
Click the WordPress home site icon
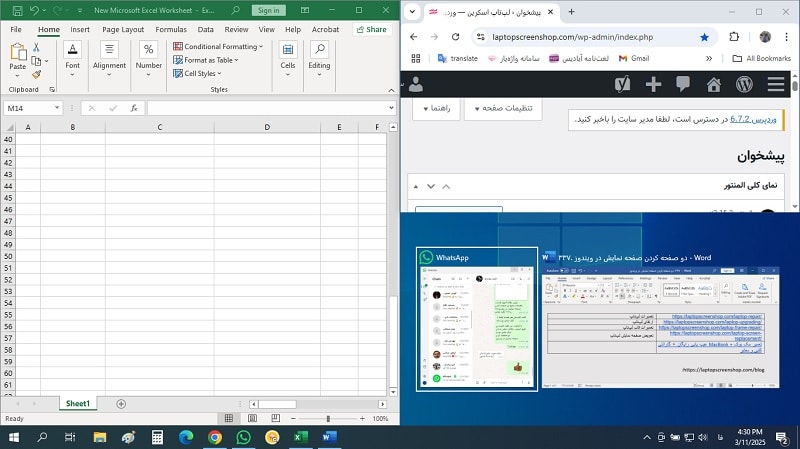tap(713, 84)
